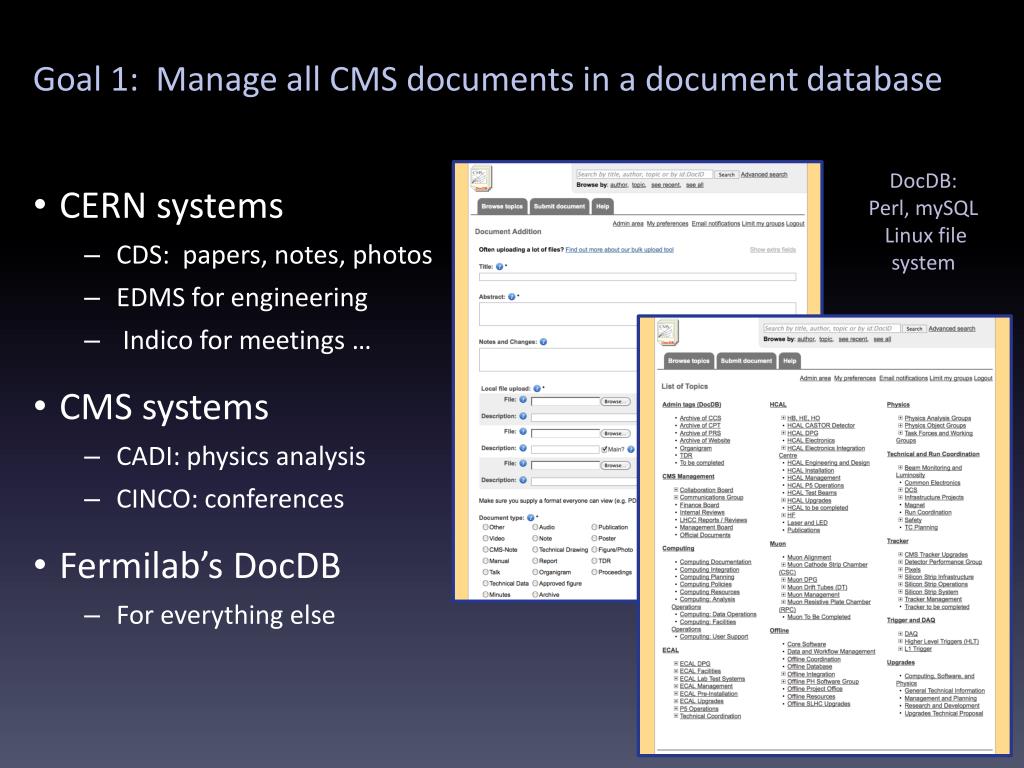This screenshot has width=1024, height=768.
Task: Click Logout on List of Topics page
Action: [983, 378]
